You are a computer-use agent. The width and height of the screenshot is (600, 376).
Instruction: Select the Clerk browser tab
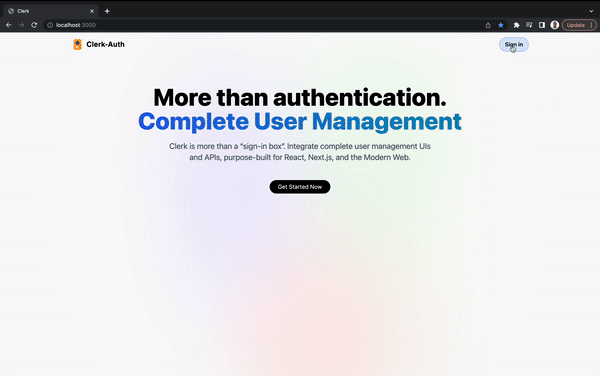coord(51,11)
